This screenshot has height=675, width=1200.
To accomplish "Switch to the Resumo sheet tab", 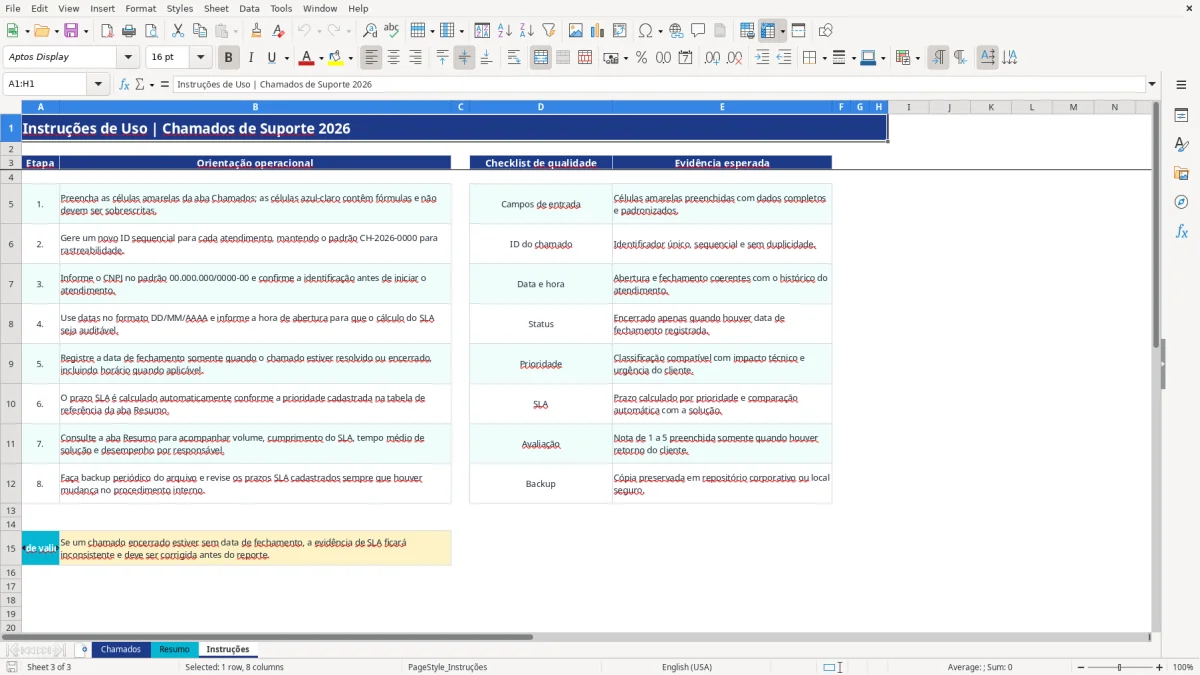I will point(174,649).
